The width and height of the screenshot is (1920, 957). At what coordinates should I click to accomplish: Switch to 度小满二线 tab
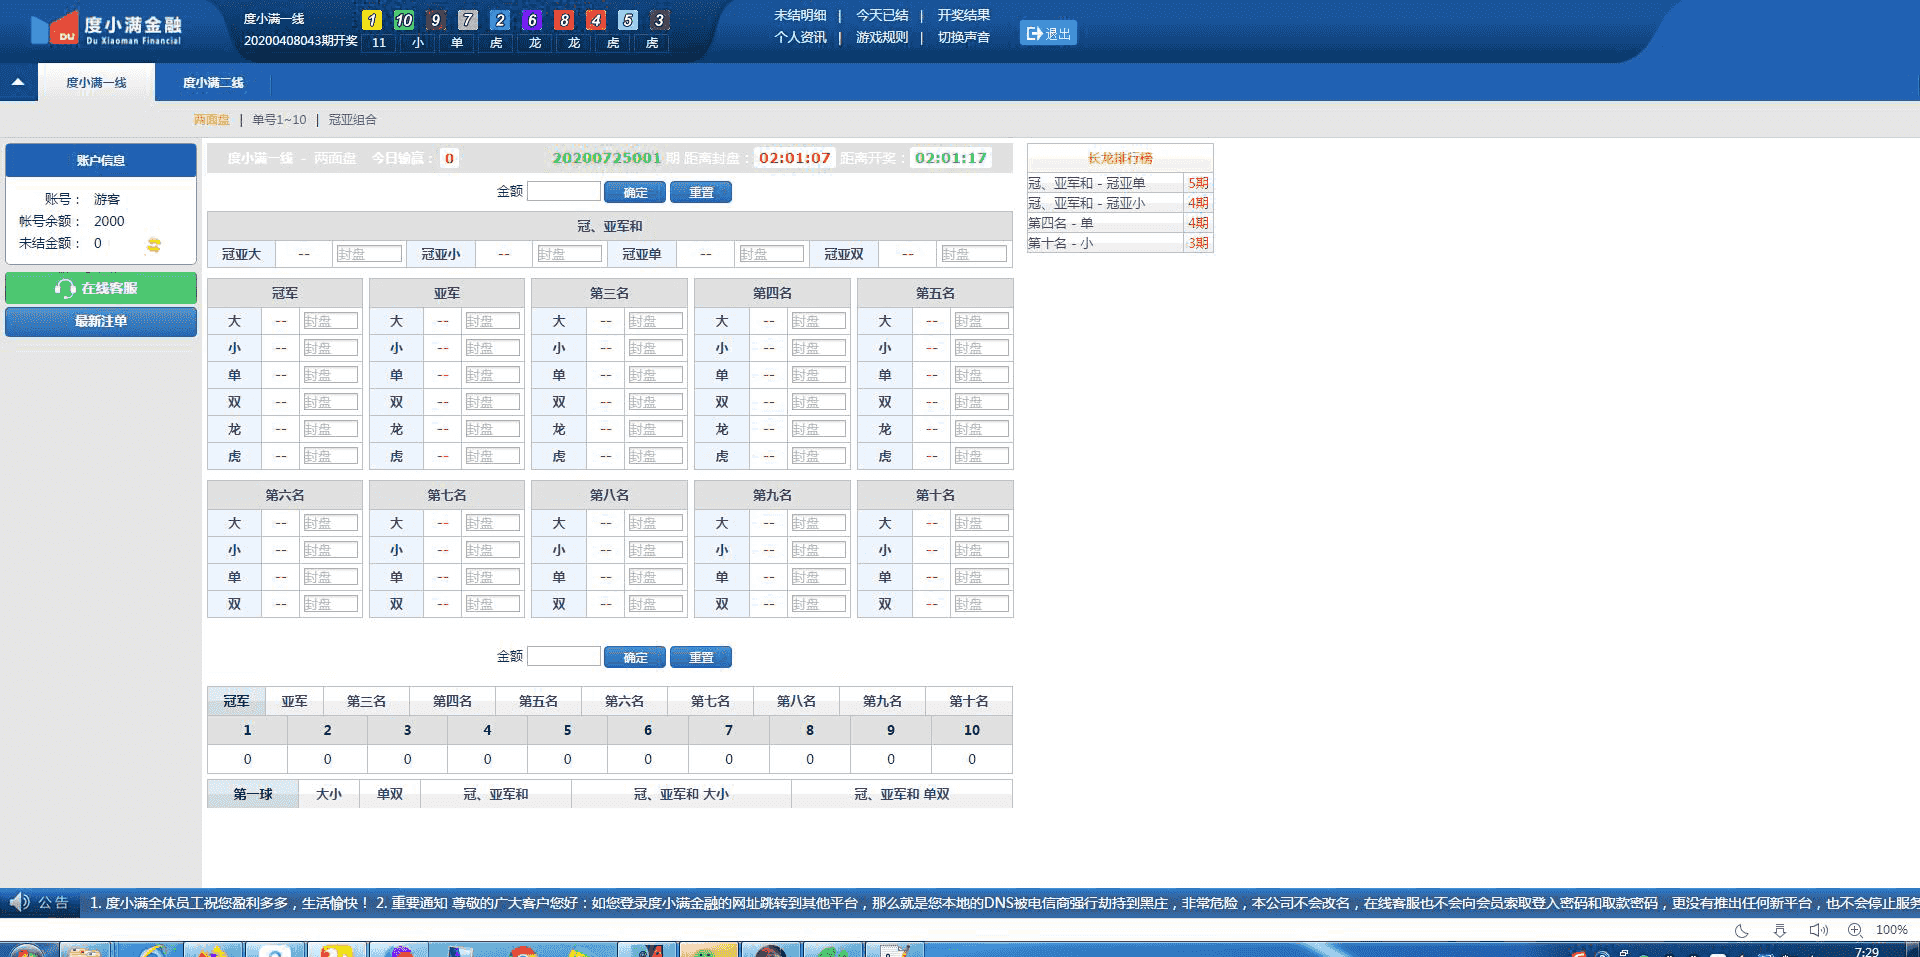[213, 83]
